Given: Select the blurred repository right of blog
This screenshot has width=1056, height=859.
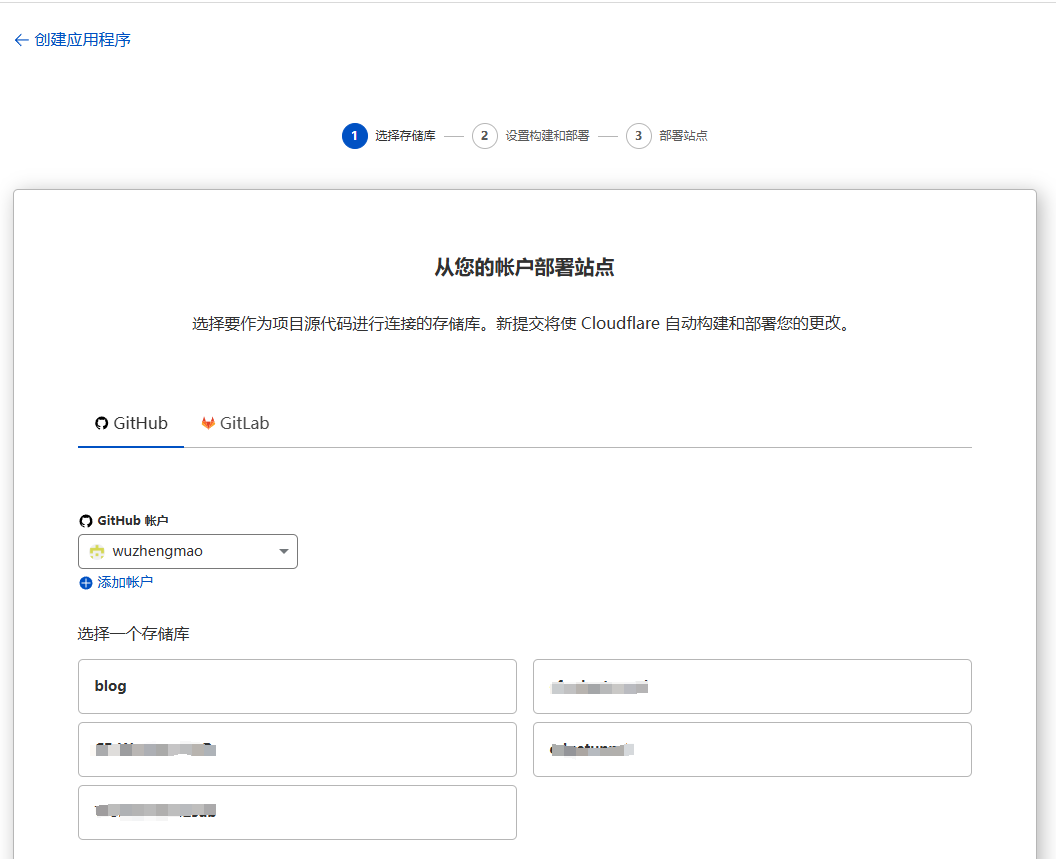Looking at the screenshot, I should 752,686.
